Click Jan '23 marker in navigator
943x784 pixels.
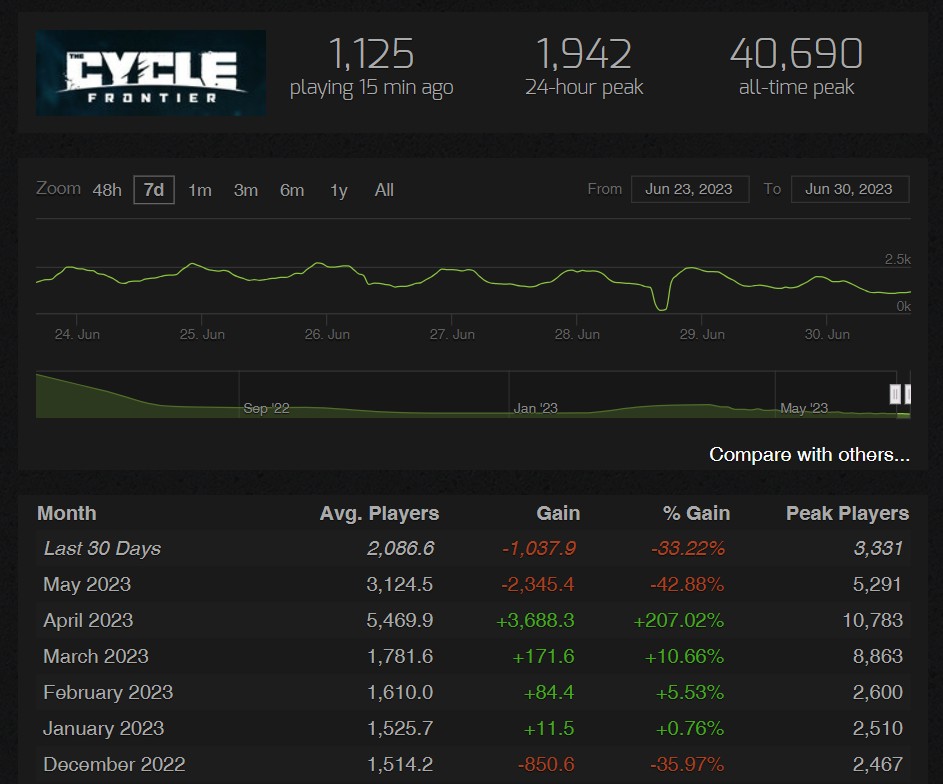(535, 408)
